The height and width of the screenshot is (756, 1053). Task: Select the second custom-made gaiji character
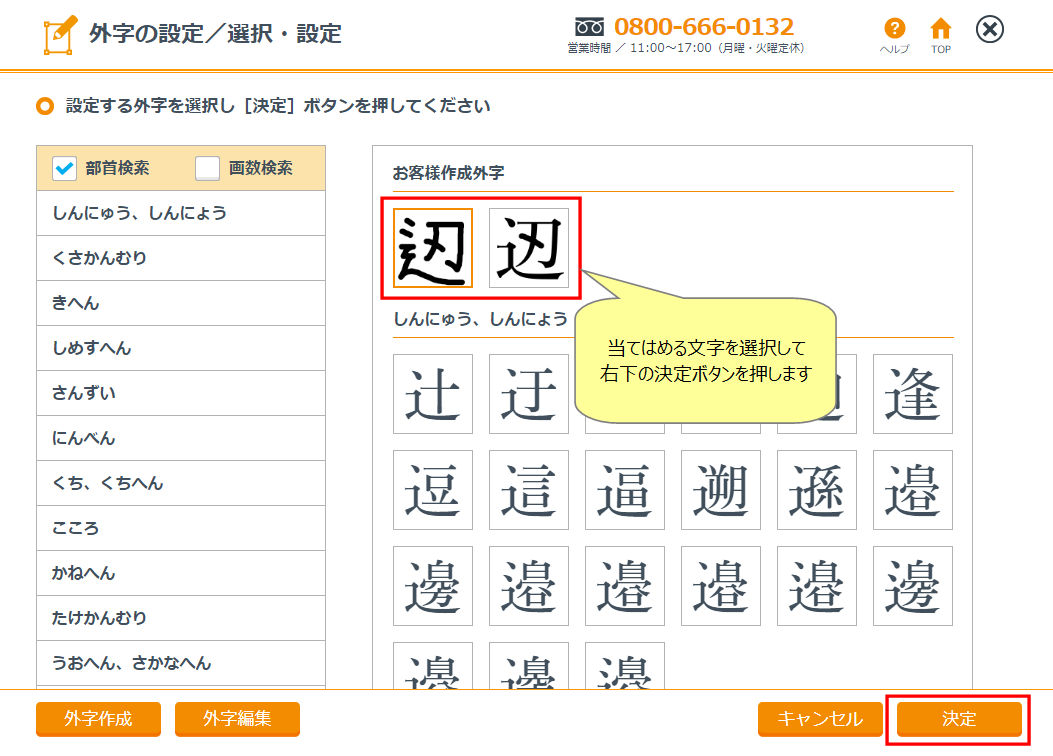pos(529,248)
